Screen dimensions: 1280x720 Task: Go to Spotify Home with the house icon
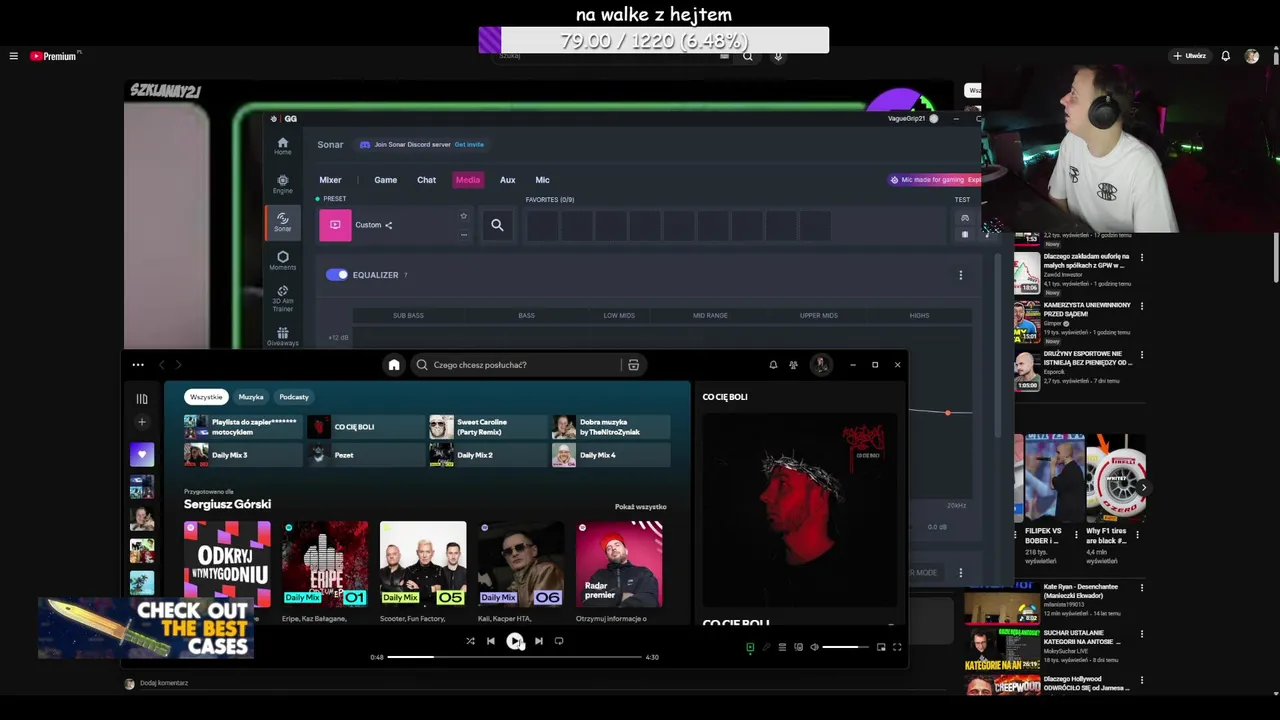pos(394,365)
